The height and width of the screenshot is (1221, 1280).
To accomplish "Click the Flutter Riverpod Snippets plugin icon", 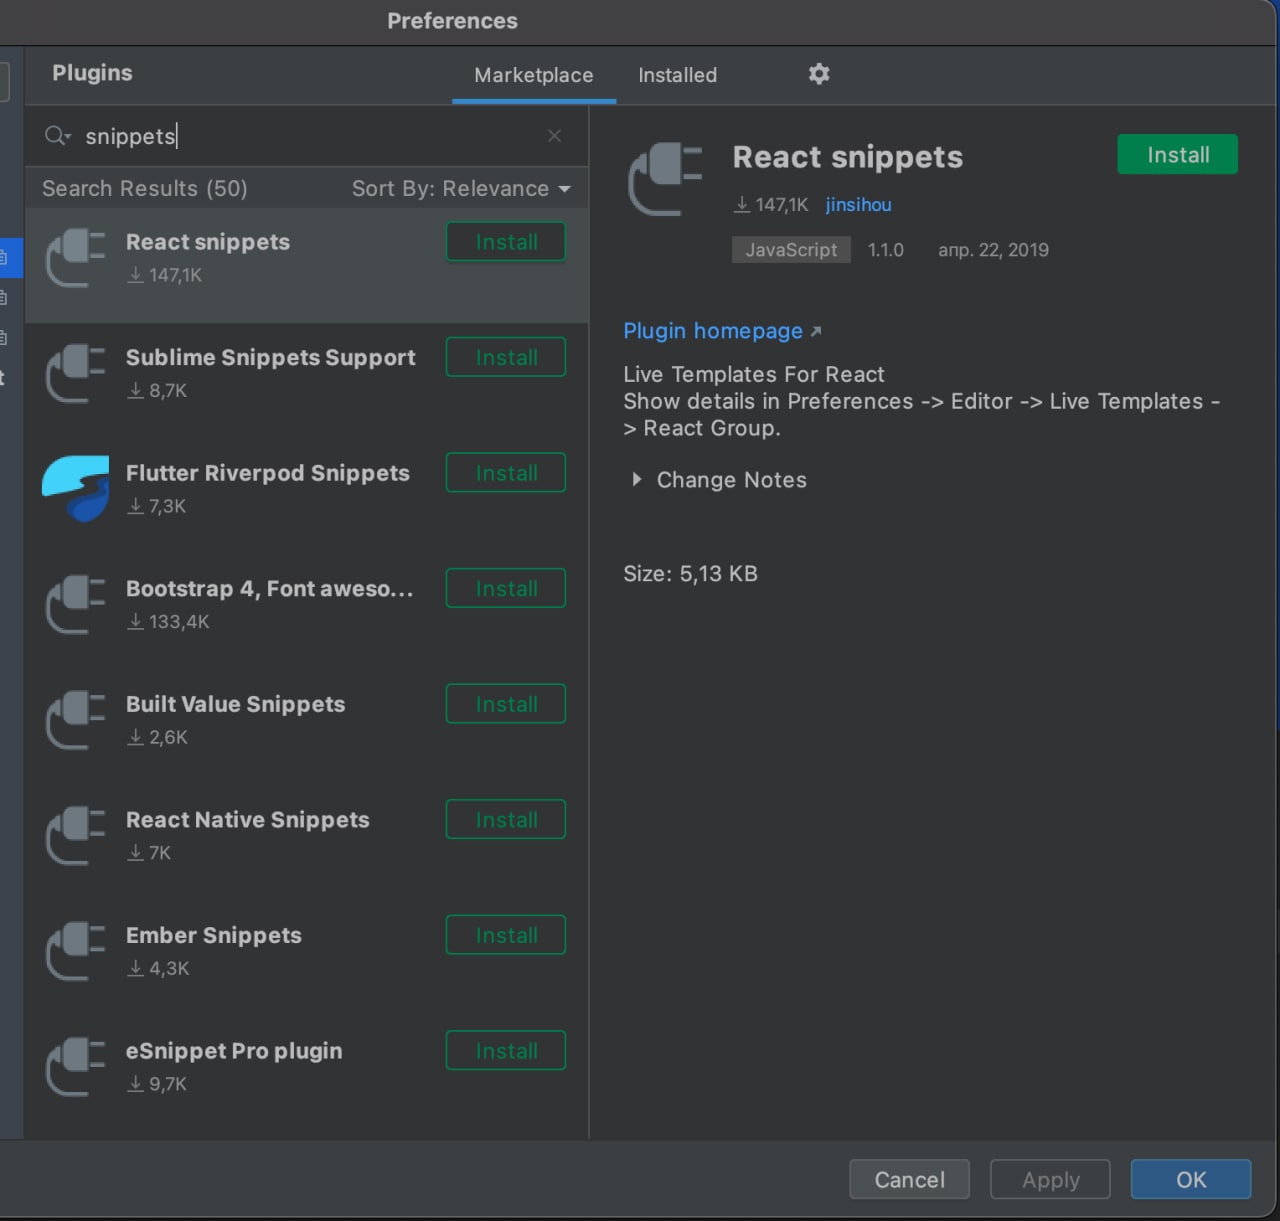I will click(x=76, y=488).
